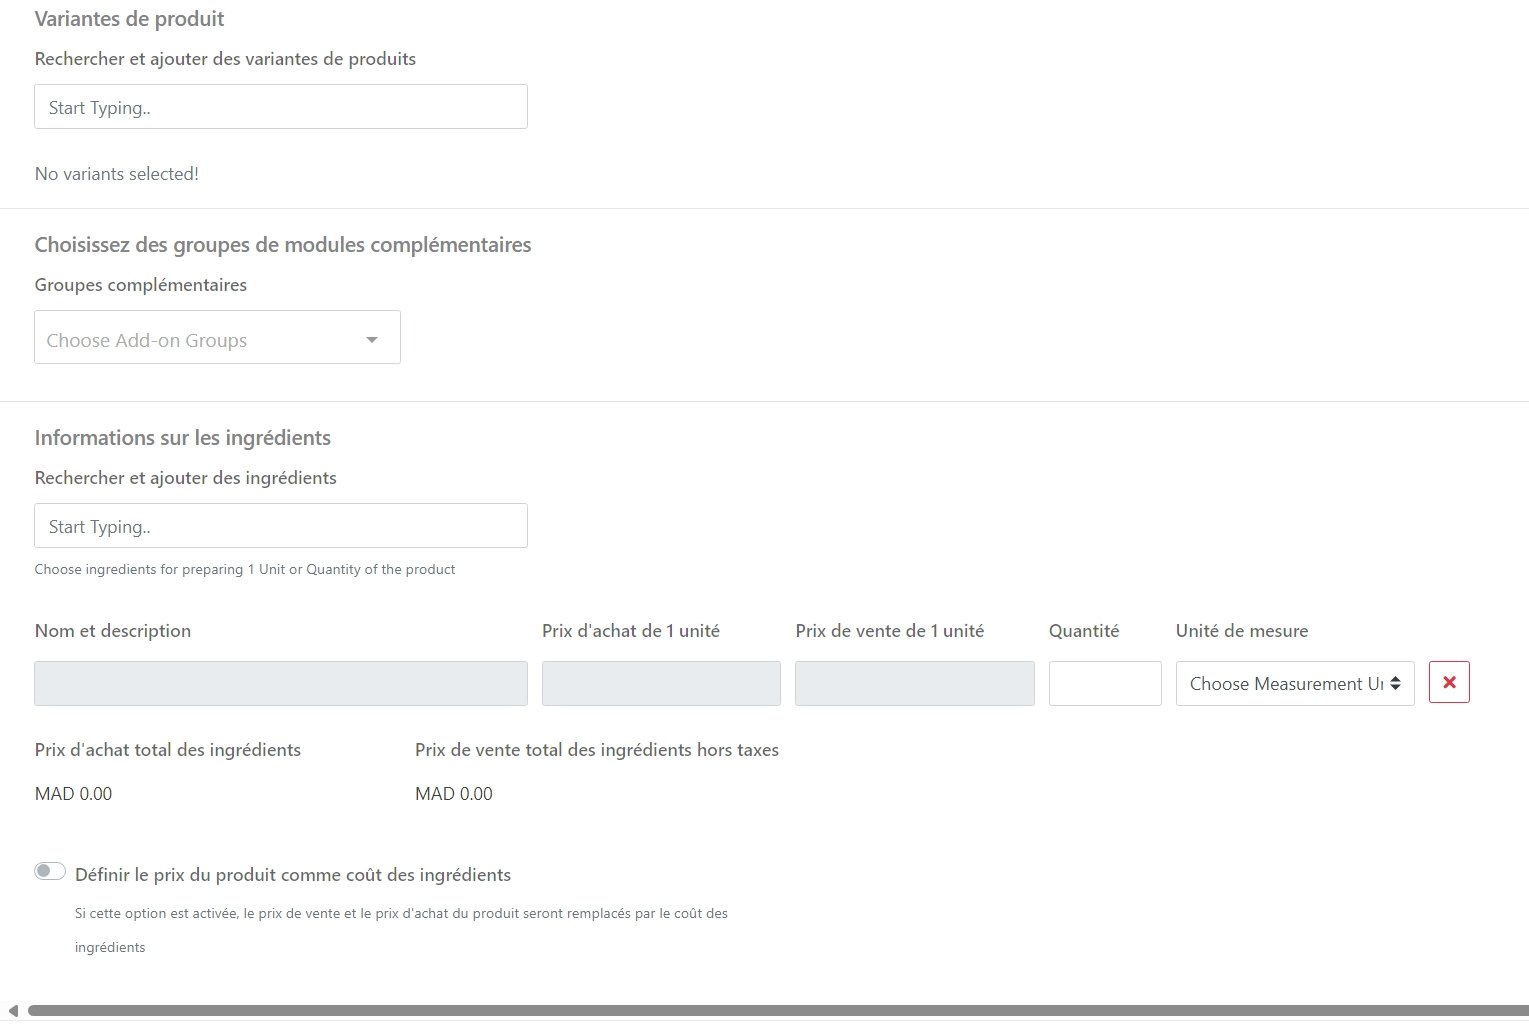Focus the product variants search field

pos(280,107)
